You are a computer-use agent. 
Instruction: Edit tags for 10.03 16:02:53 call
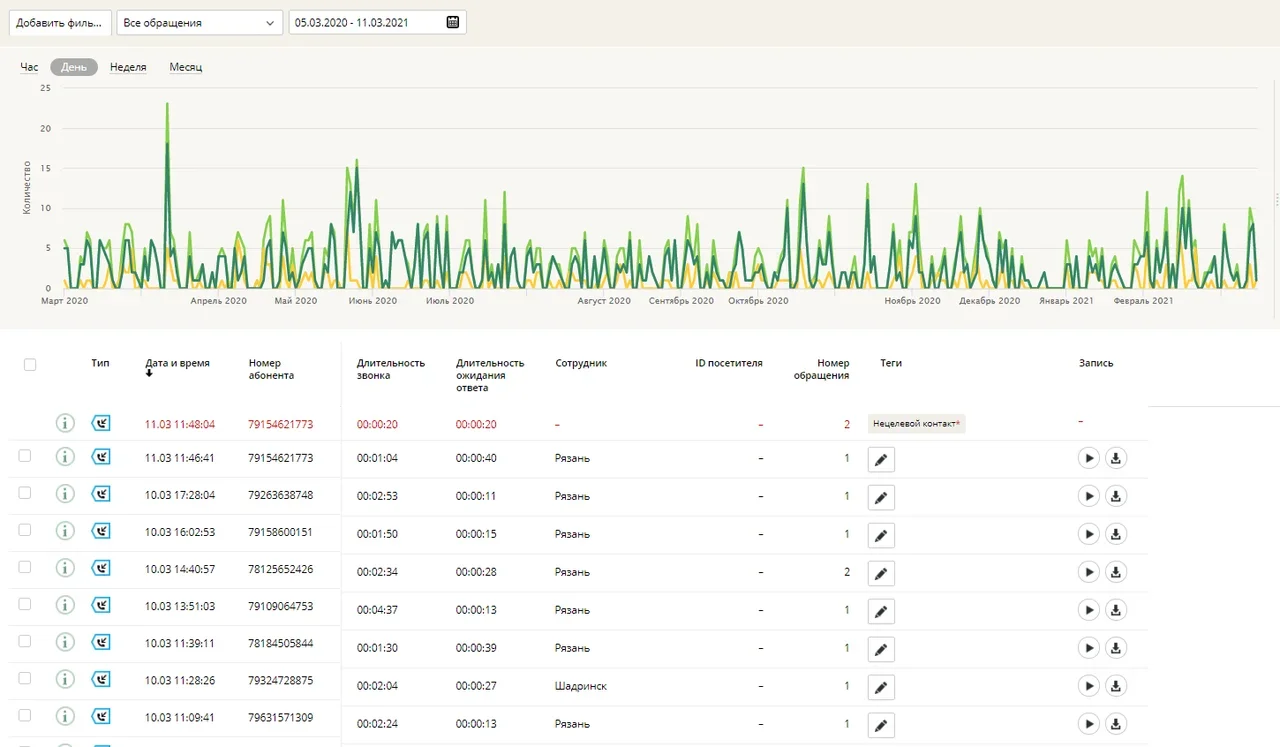point(881,535)
